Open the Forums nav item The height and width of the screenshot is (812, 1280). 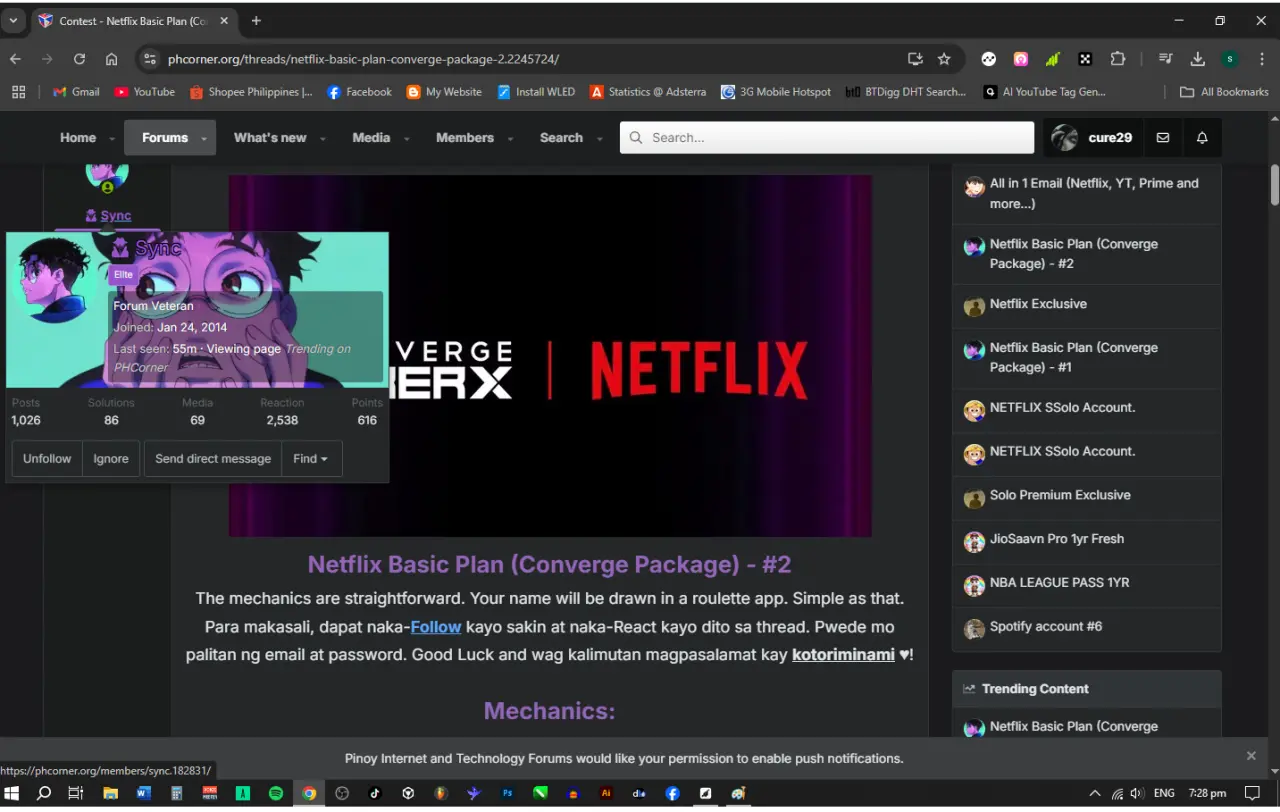[x=164, y=138]
